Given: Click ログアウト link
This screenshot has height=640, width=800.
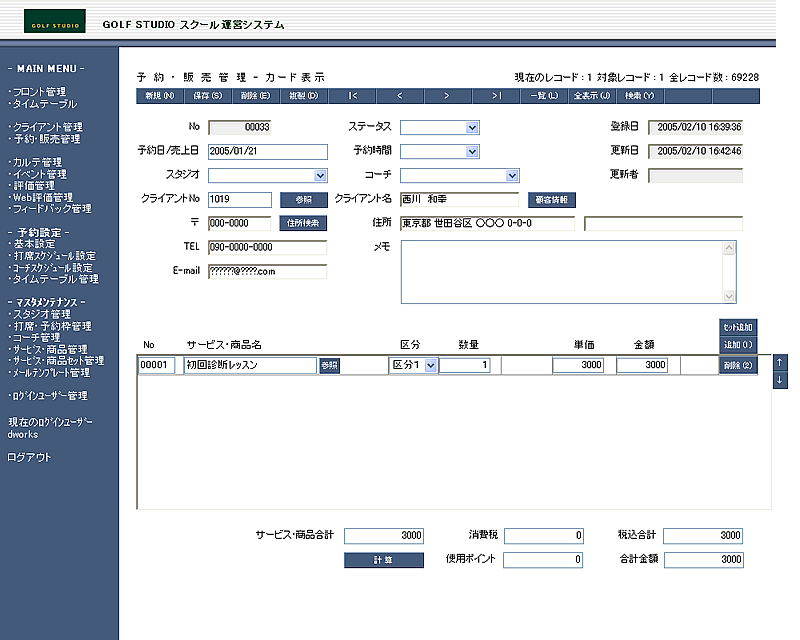Looking at the screenshot, I should click(29, 457).
